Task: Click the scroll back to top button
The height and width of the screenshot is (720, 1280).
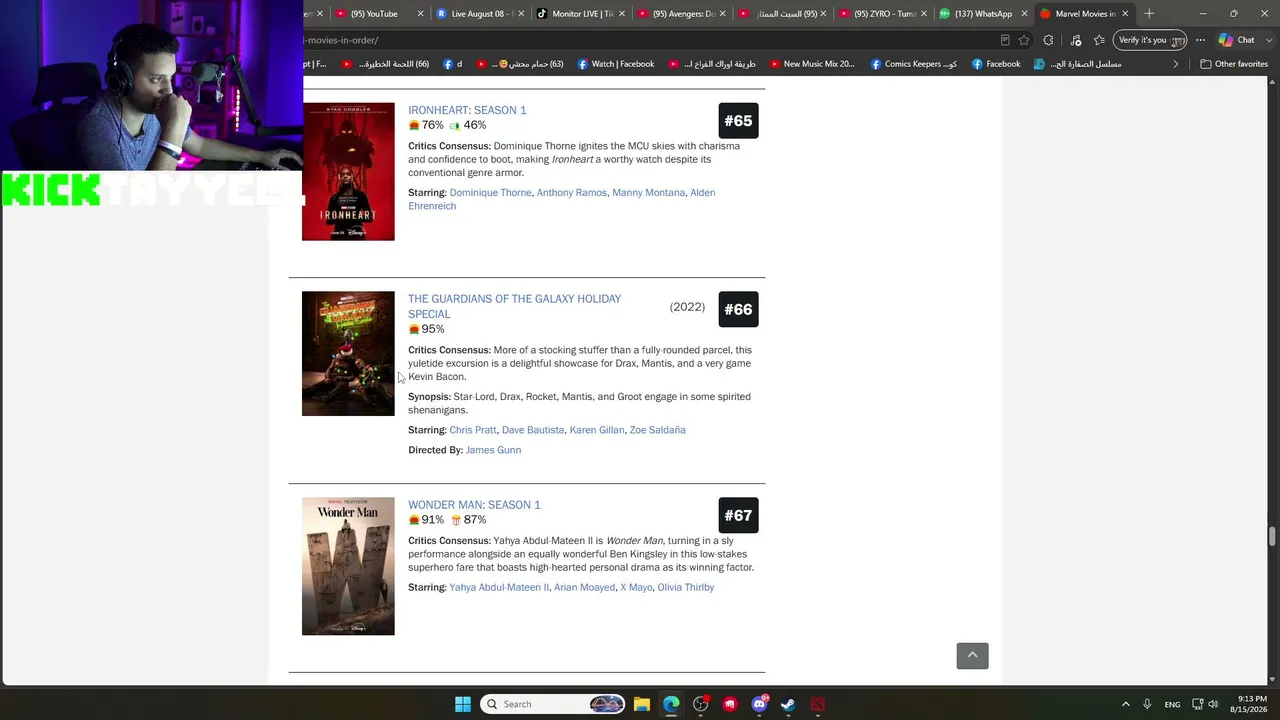Action: [x=972, y=655]
